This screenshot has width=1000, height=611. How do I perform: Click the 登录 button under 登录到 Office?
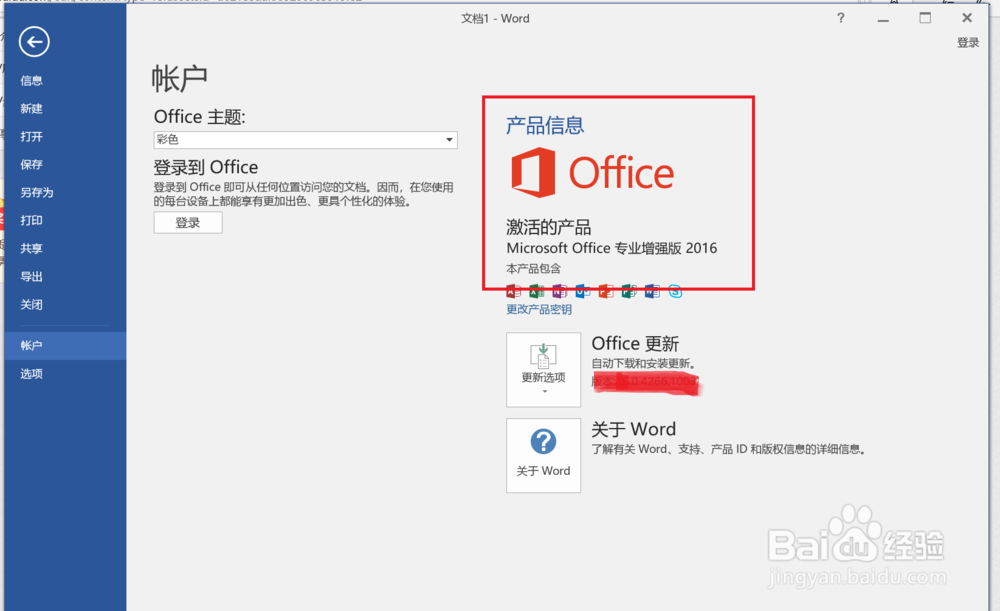[188, 223]
